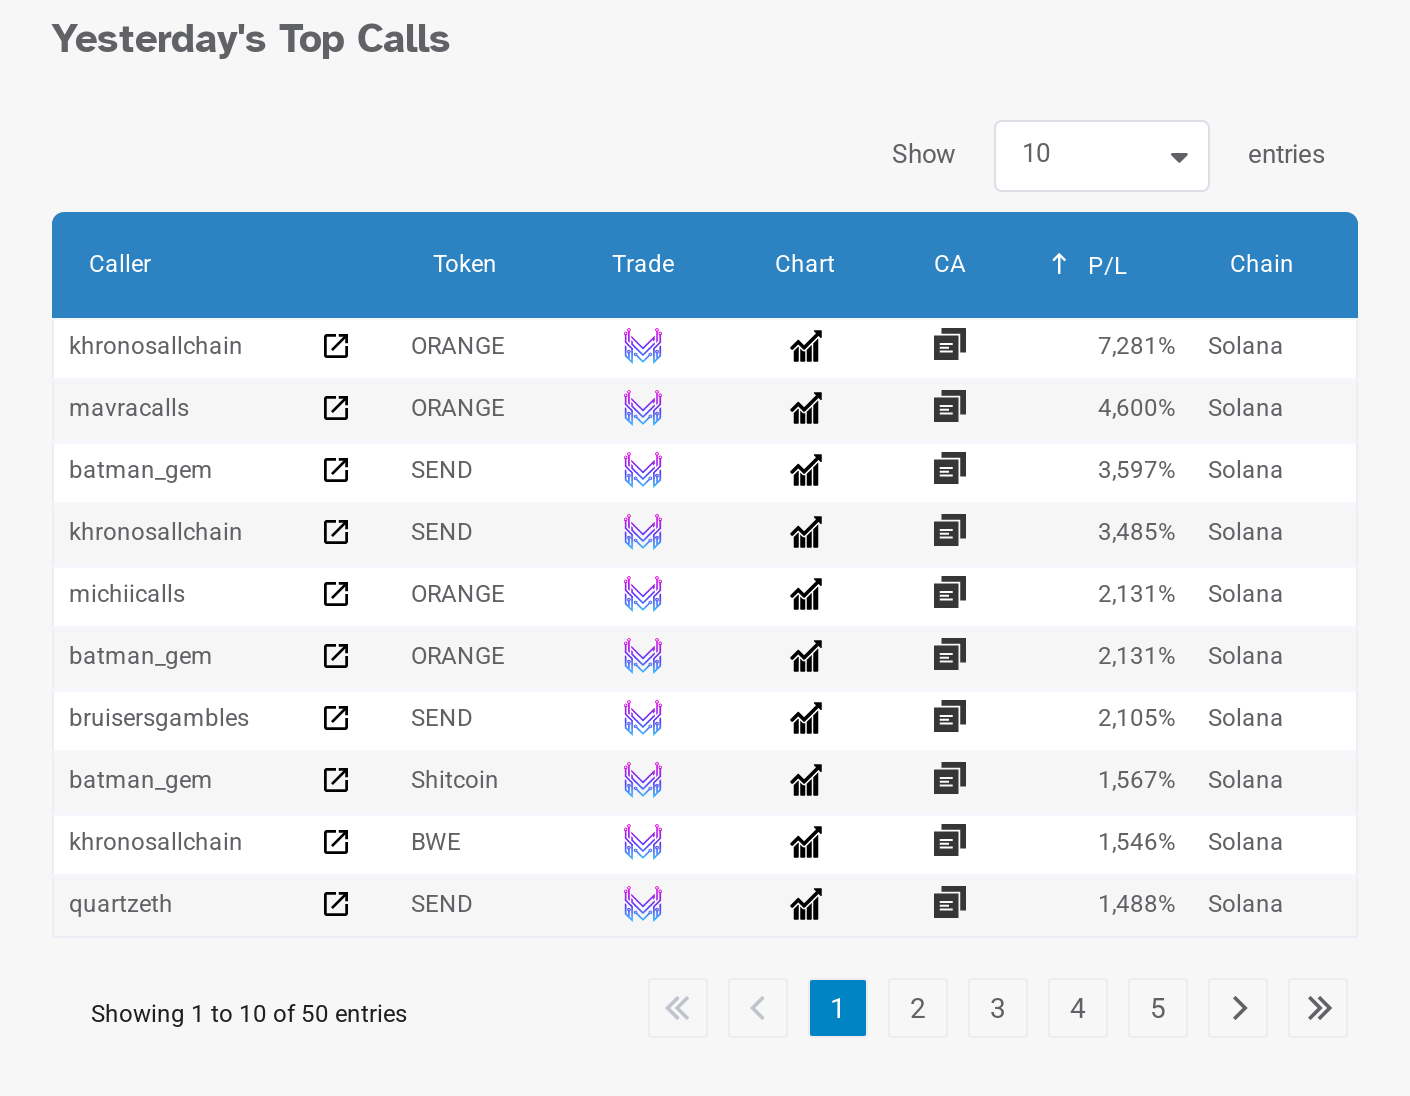
Task: Open chart icon in quartzeth SEND row
Action: 805,904
